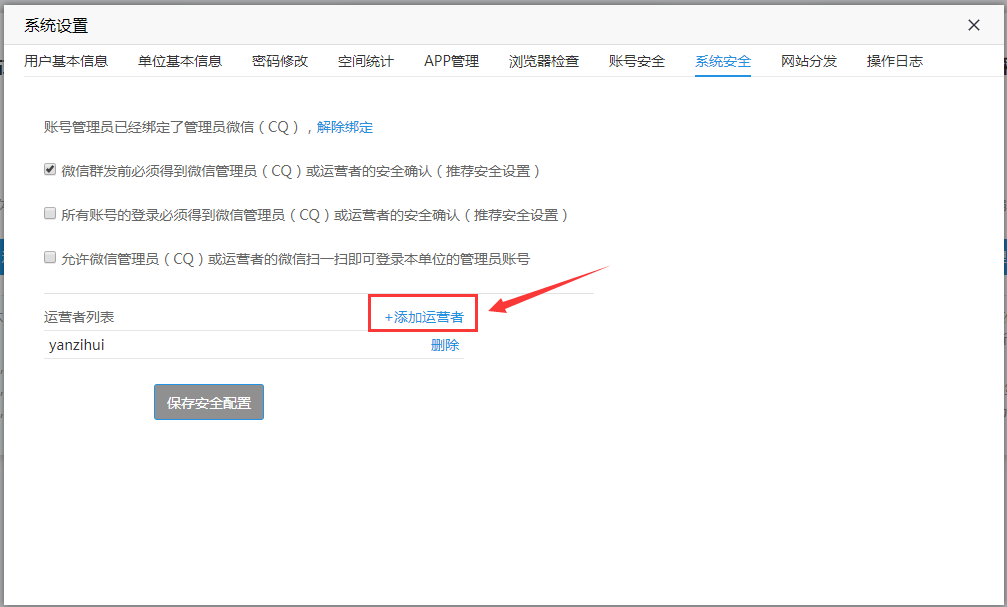The width and height of the screenshot is (1007, 607).
Task: Delete the operator yanzihui via 删除
Action: (x=445, y=345)
